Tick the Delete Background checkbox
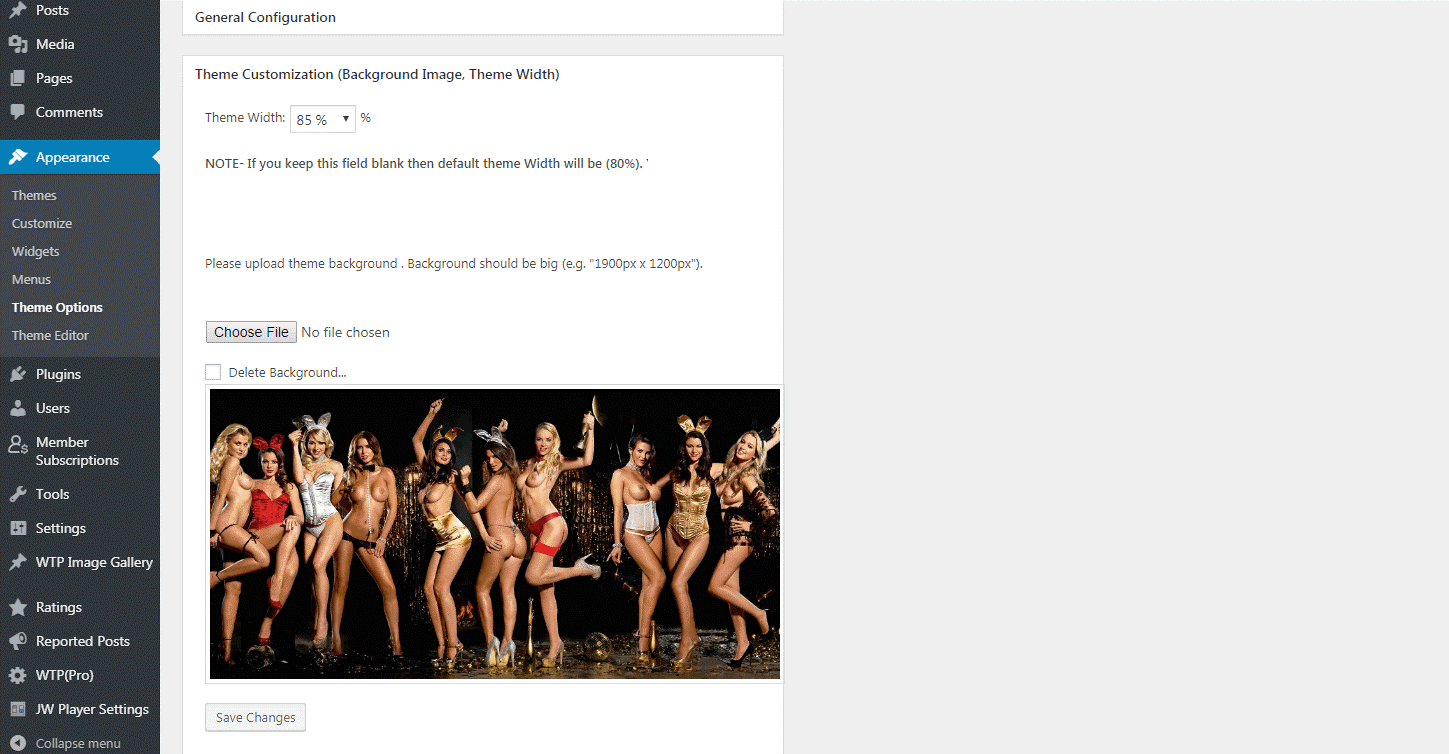The width and height of the screenshot is (1449, 754). 213,372
